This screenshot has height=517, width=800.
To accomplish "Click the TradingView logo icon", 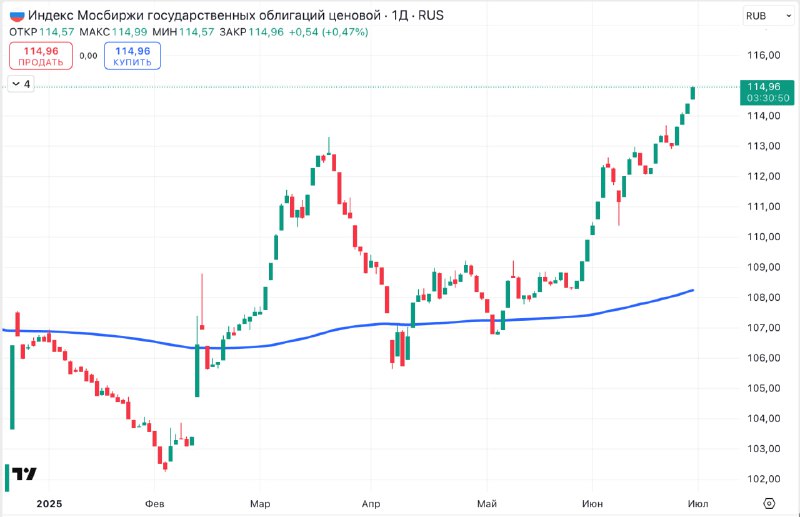I will (24, 474).
